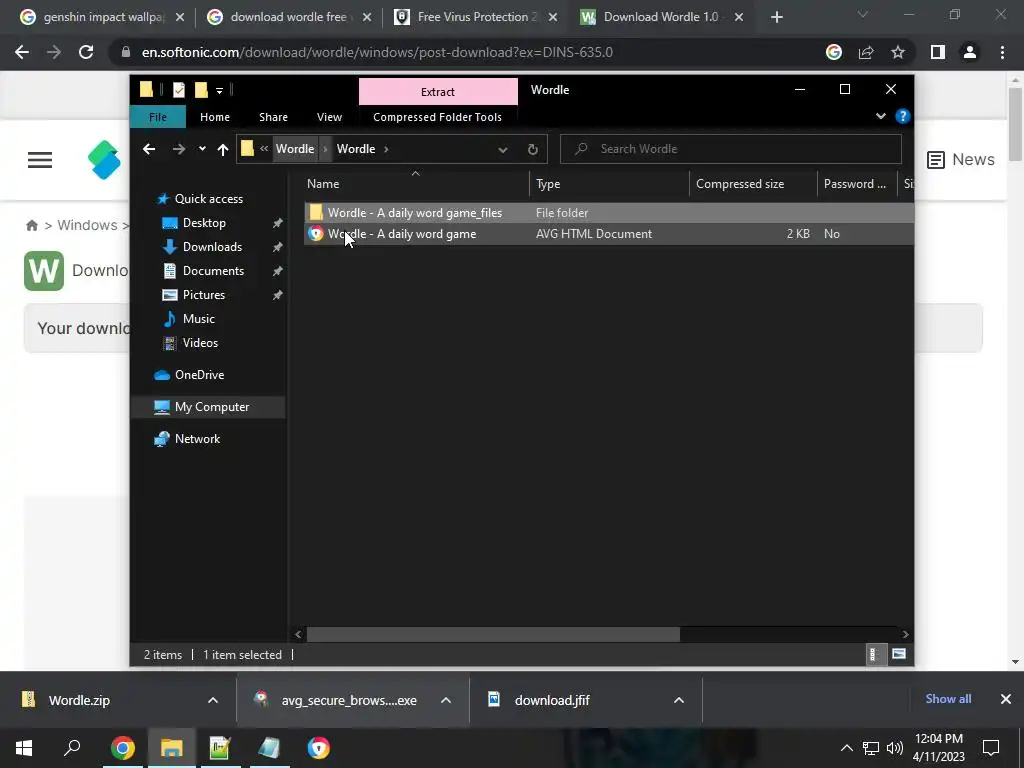Image resolution: width=1024 pixels, height=768 pixels.
Task: Sort by the Type column header
Action: coord(609,184)
